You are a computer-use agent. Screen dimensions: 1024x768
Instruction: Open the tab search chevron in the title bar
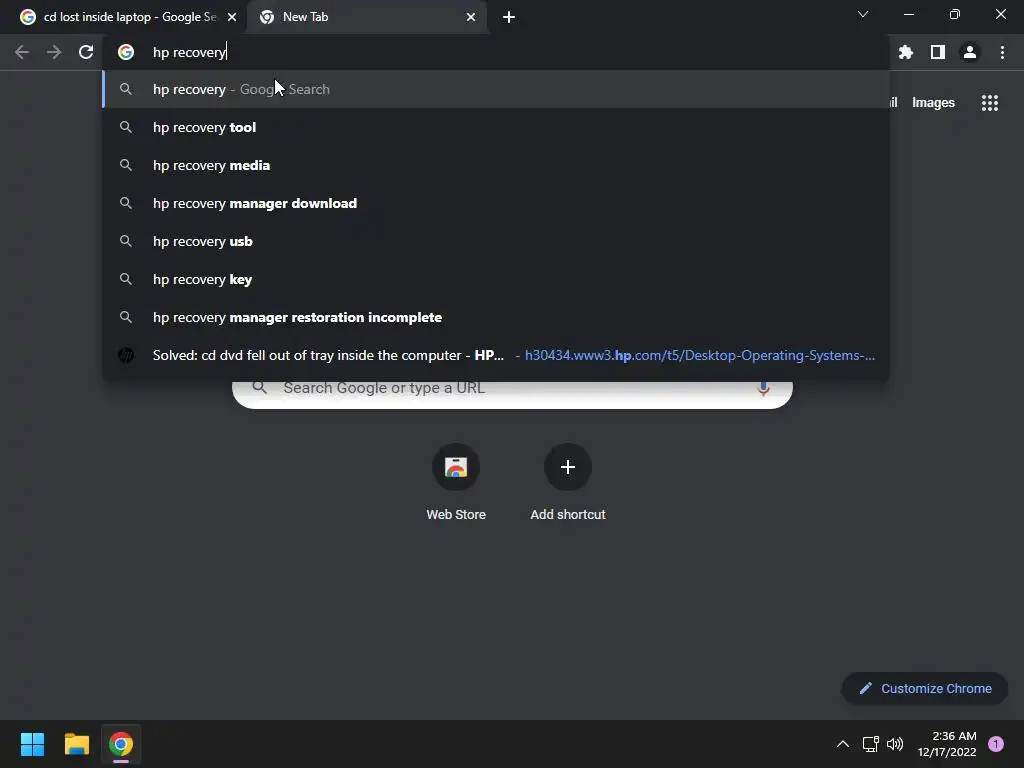tap(863, 14)
